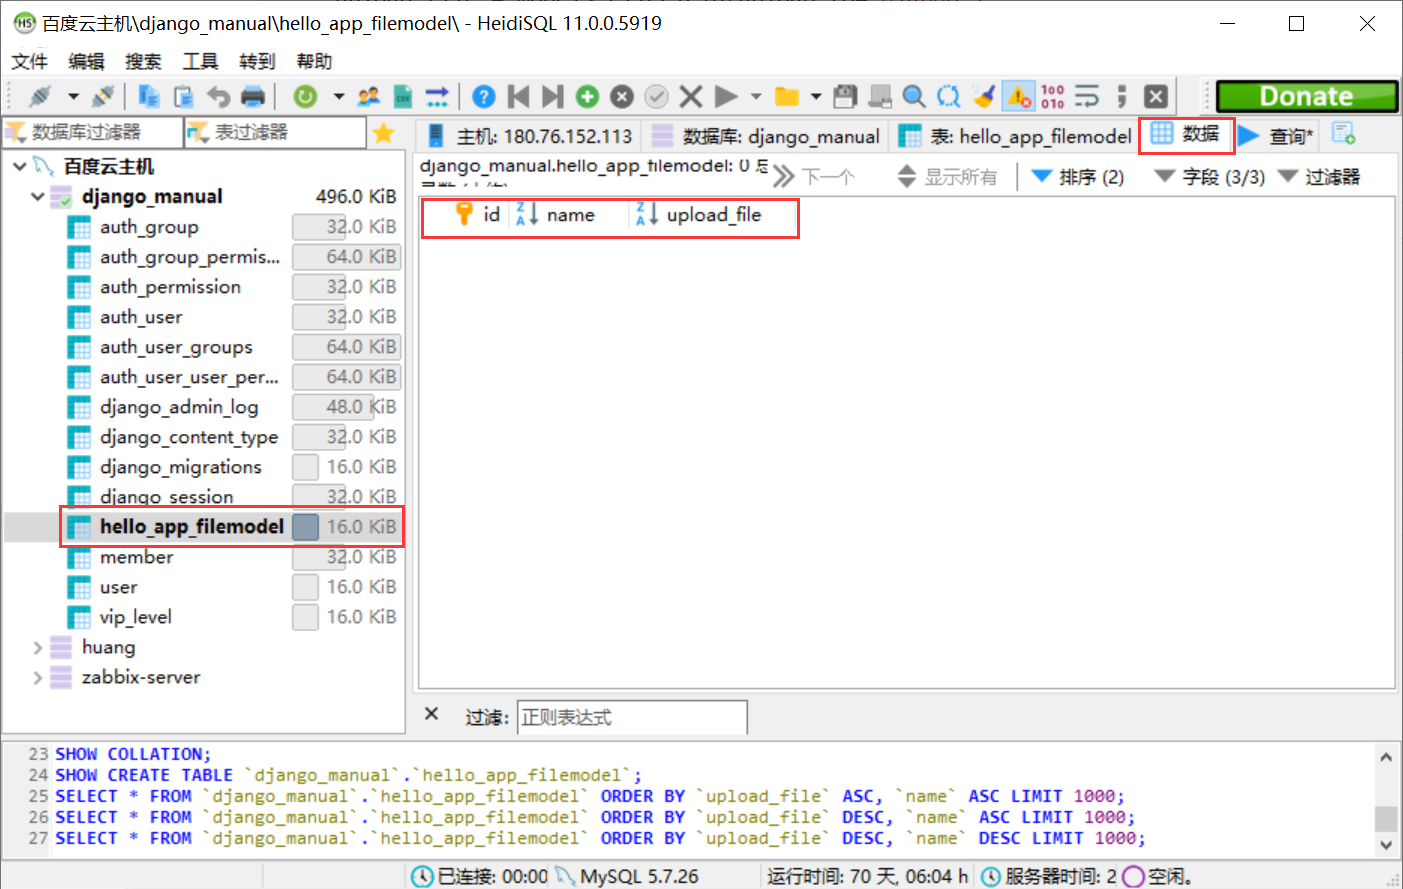Open the 搜索 menu
The image size is (1403, 889).
click(143, 61)
